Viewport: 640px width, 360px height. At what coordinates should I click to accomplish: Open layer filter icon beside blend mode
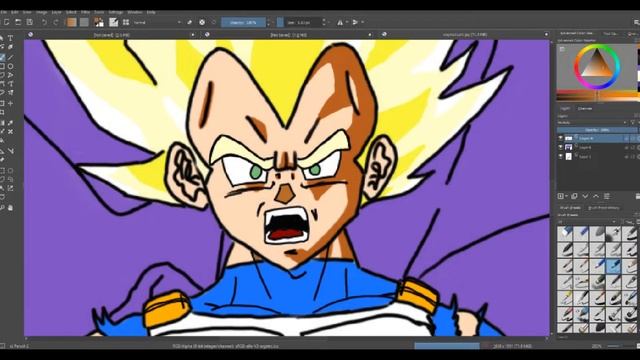[x=633, y=122]
